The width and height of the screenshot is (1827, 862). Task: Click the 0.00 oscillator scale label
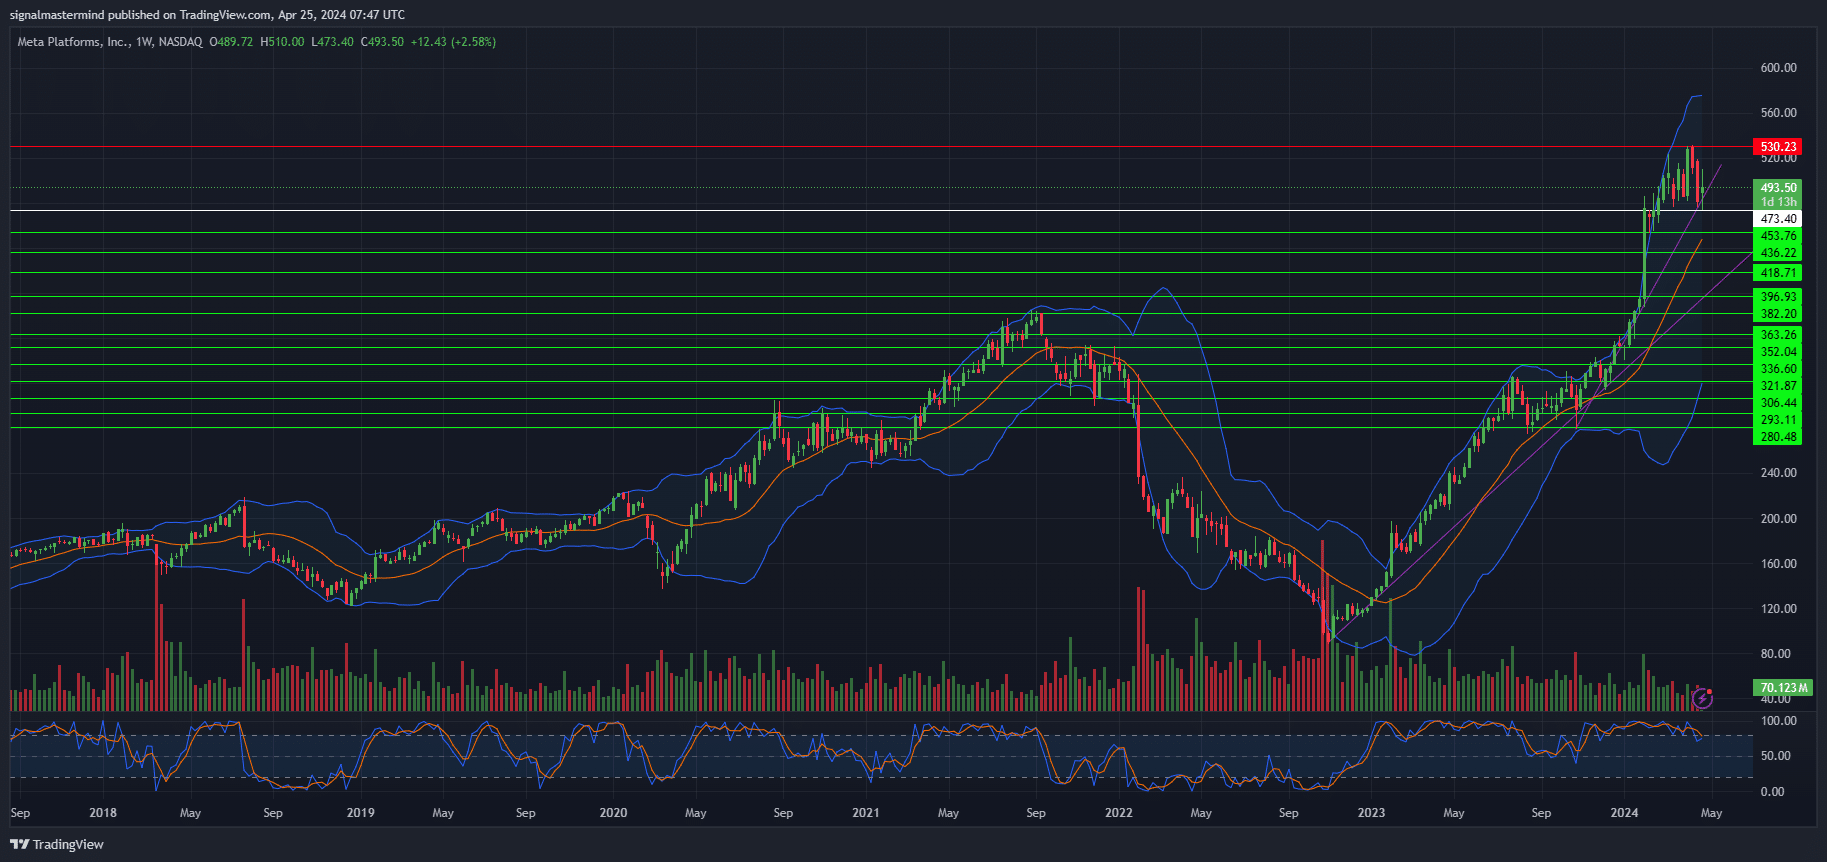coord(1772,792)
